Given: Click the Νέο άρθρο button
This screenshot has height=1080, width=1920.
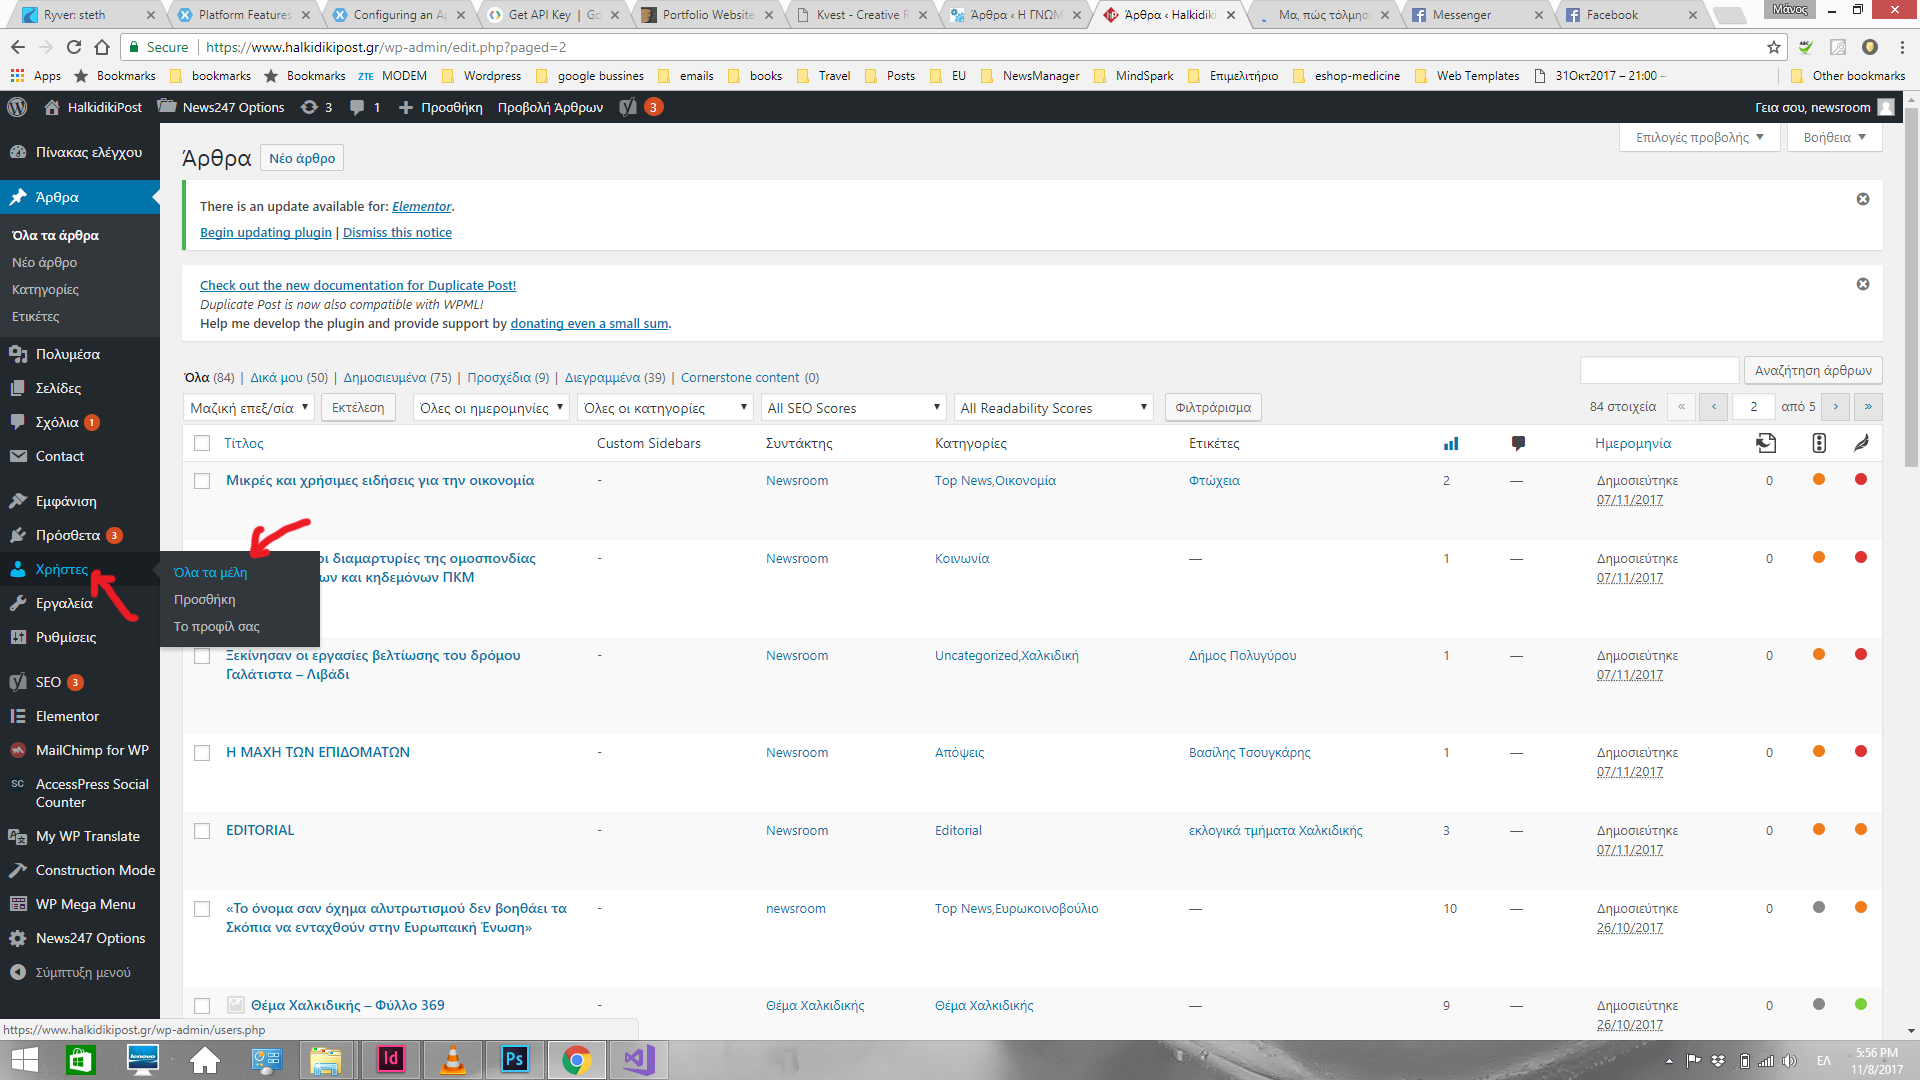Looking at the screenshot, I should [301, 158].
